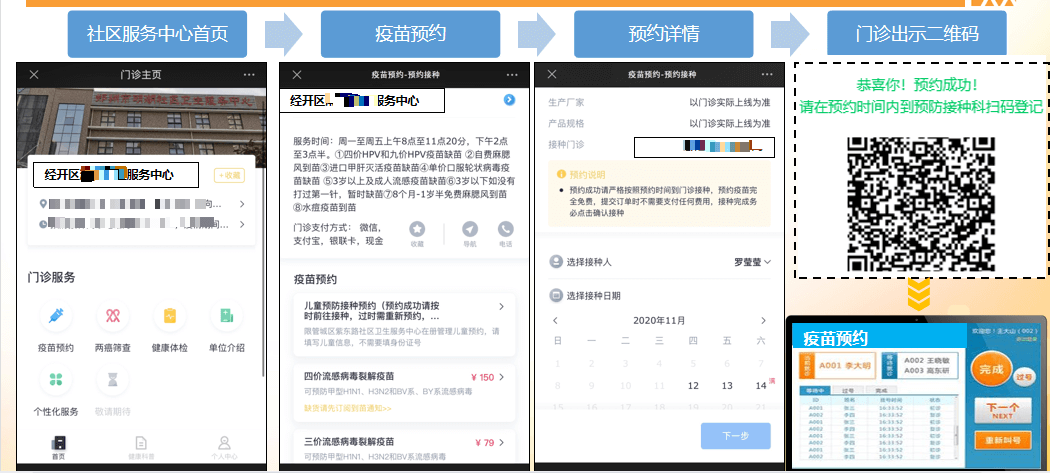Switch to 健康科普 bottom tab
Screen dimensions: 1050x473
point(142,446)
